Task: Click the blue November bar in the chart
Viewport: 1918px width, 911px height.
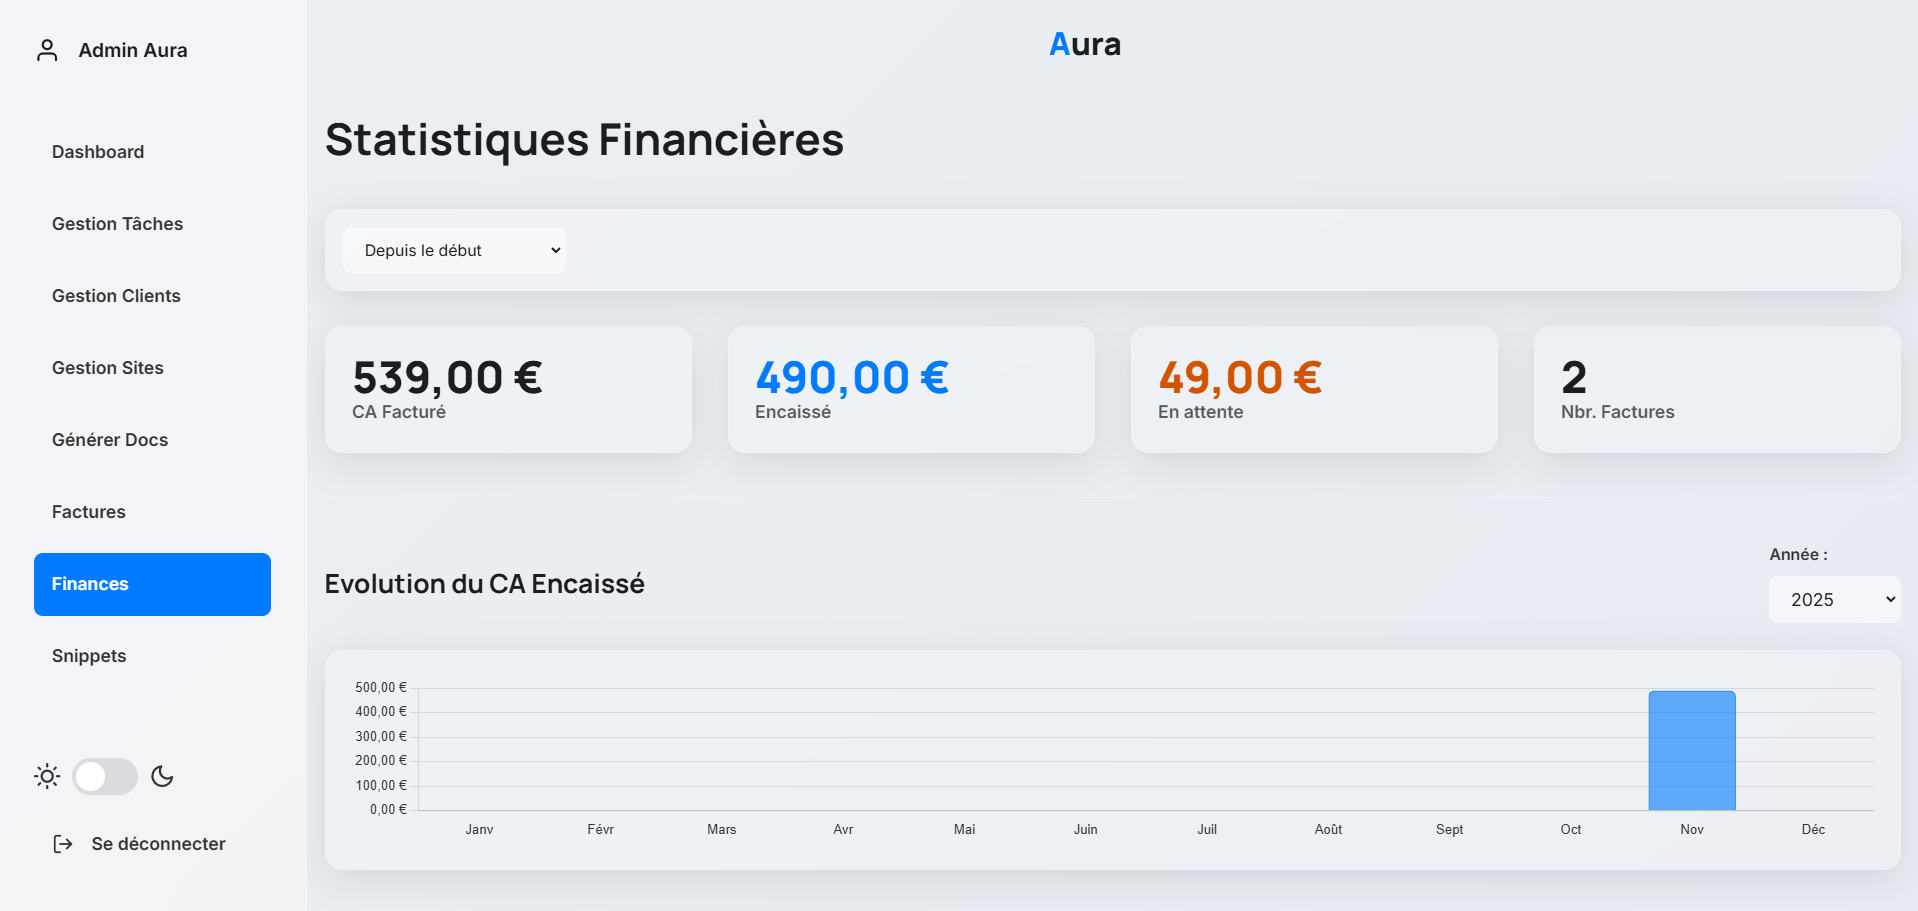Action: coord(1692,750)
